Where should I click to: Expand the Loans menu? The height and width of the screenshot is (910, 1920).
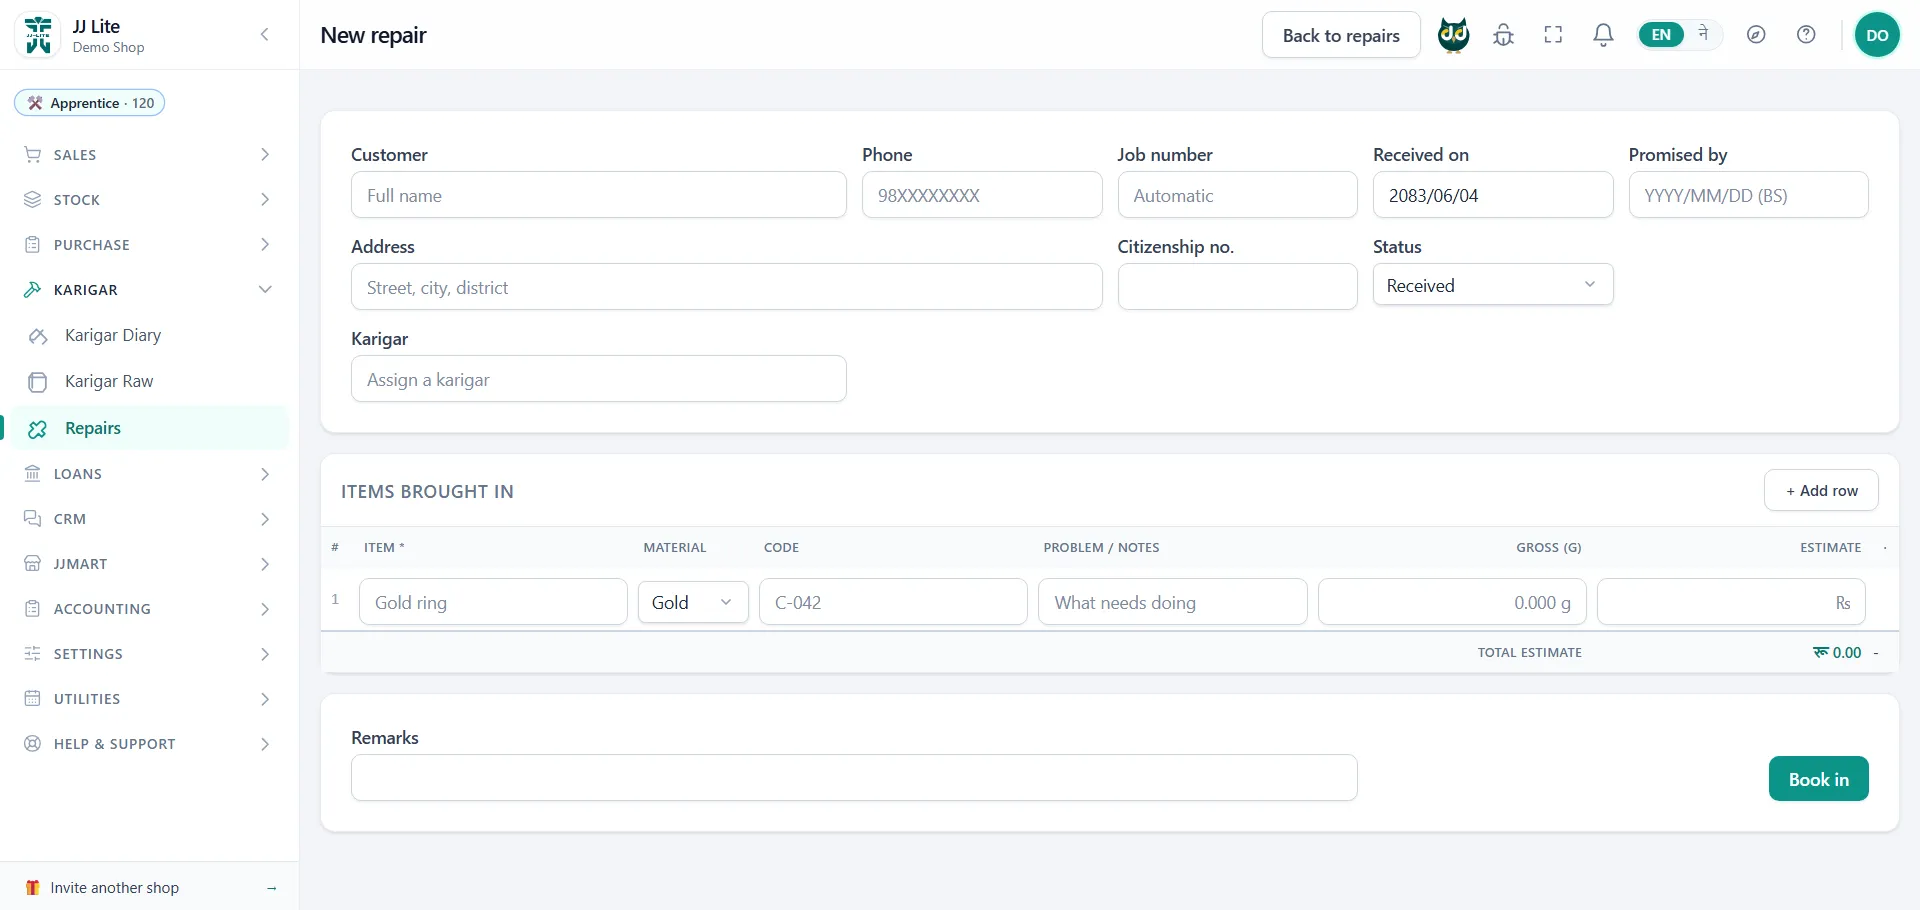[x=148, y=474]
